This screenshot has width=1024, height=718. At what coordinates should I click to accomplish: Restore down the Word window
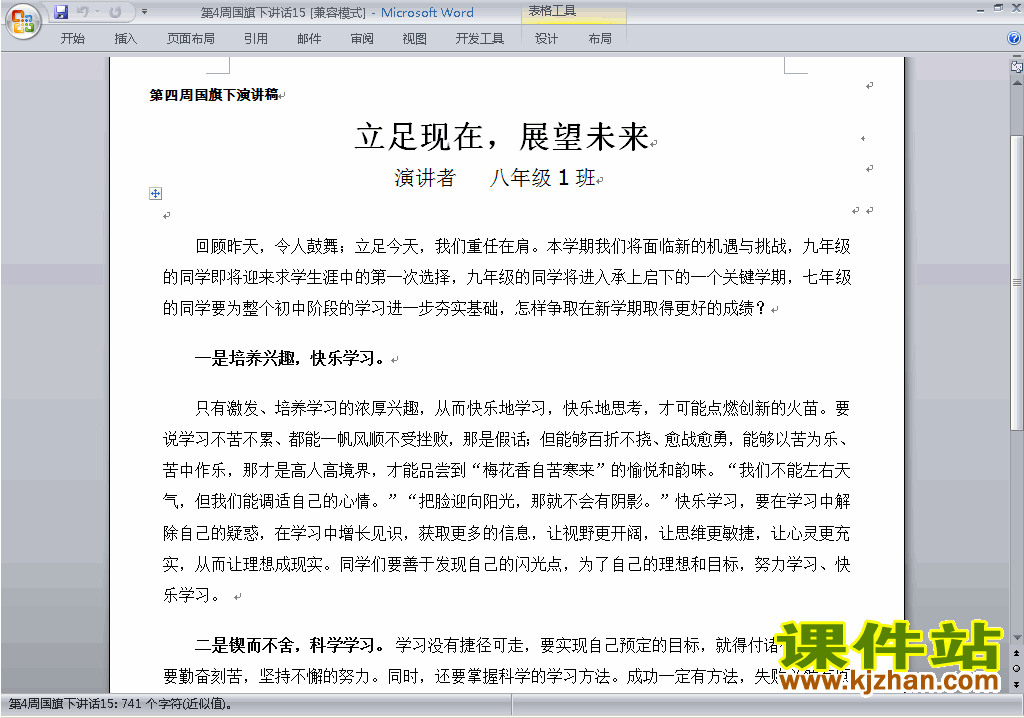click(x=999, y=8)
